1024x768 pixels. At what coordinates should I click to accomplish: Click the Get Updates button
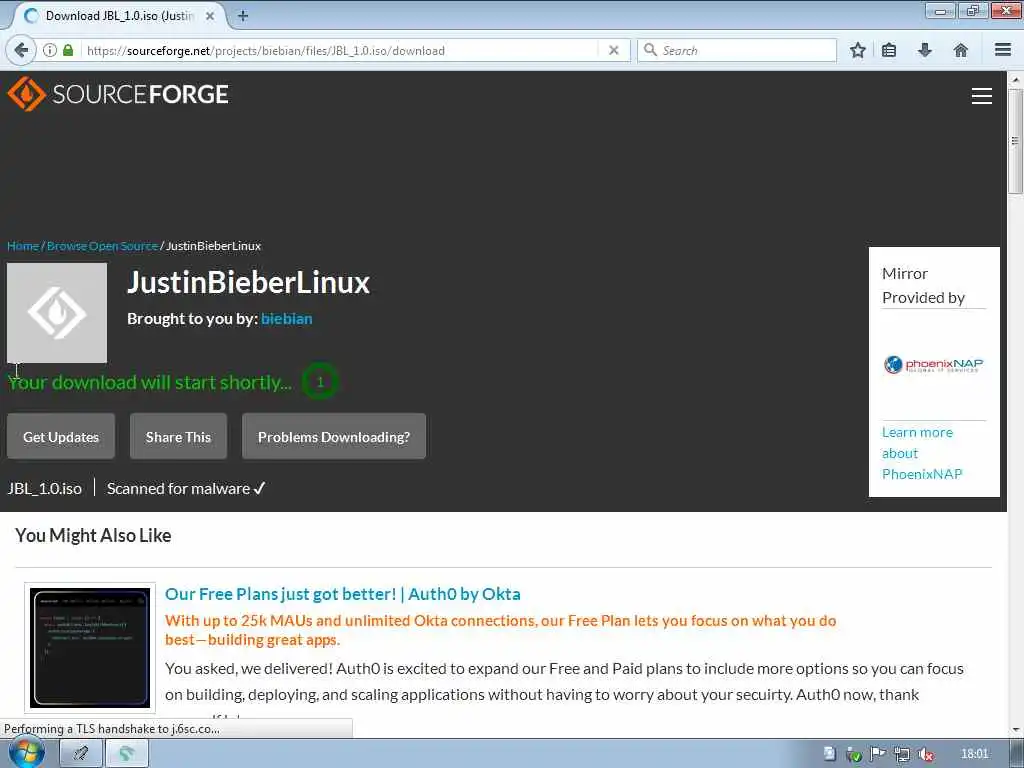[61, 436]
